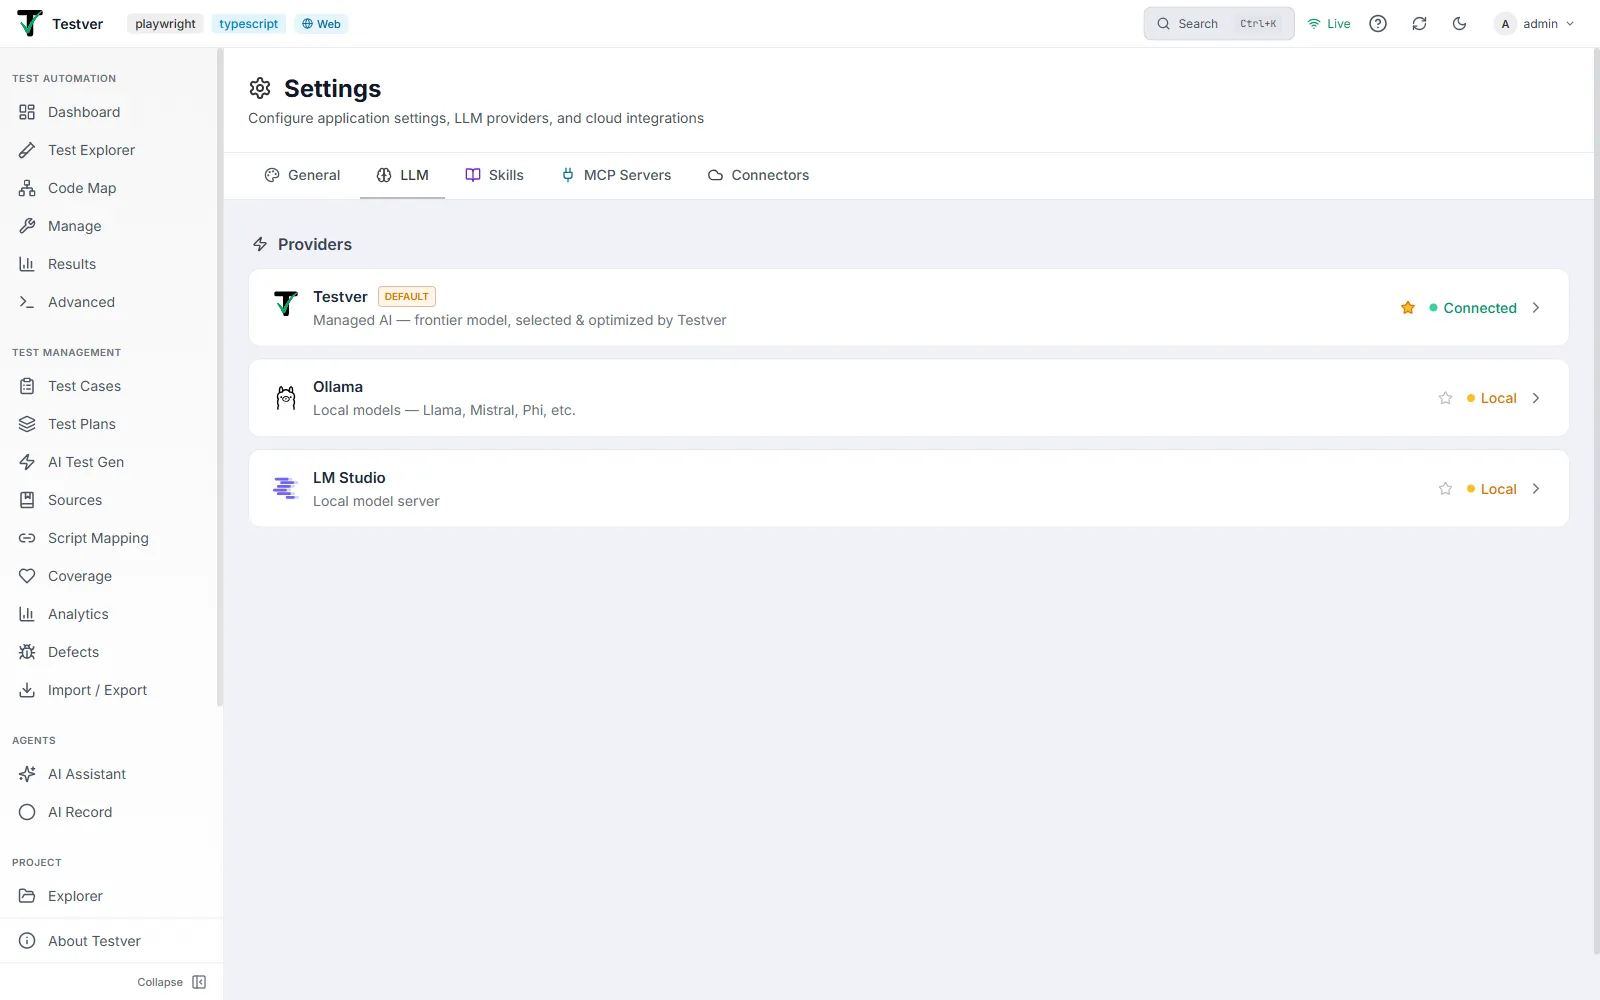This screenshot has width=1600, height=1000.
Task: Click the Test Plans layers icon
Action: point(27,424)
